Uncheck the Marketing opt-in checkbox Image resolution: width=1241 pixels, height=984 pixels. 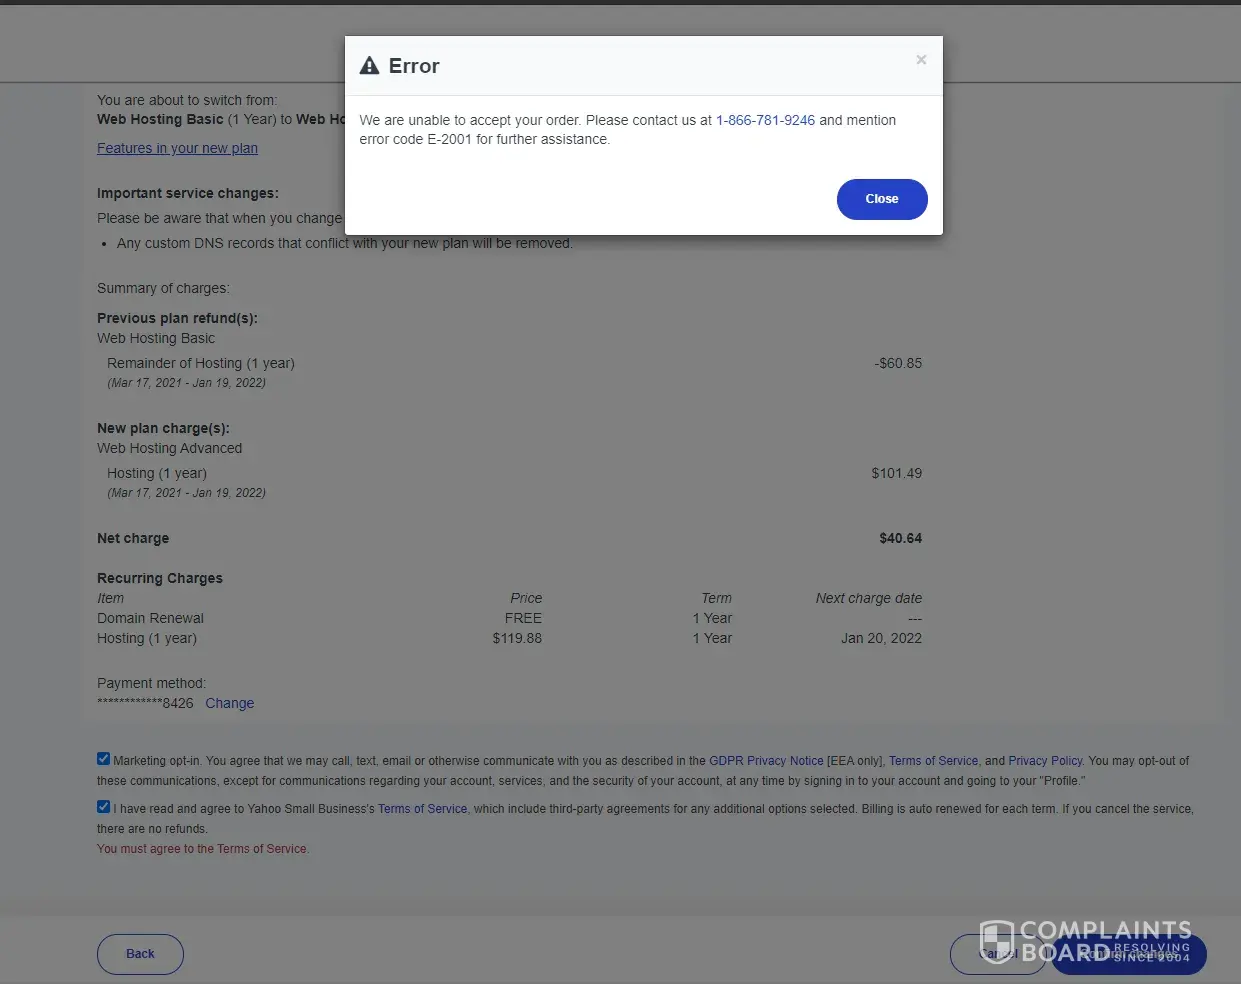click(x=103, y=759)
